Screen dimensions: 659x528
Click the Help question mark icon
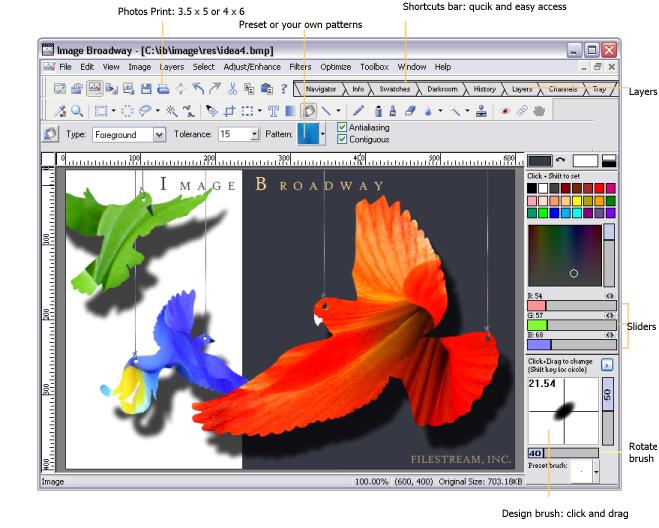pyautogui.click(x=284, y=89)
